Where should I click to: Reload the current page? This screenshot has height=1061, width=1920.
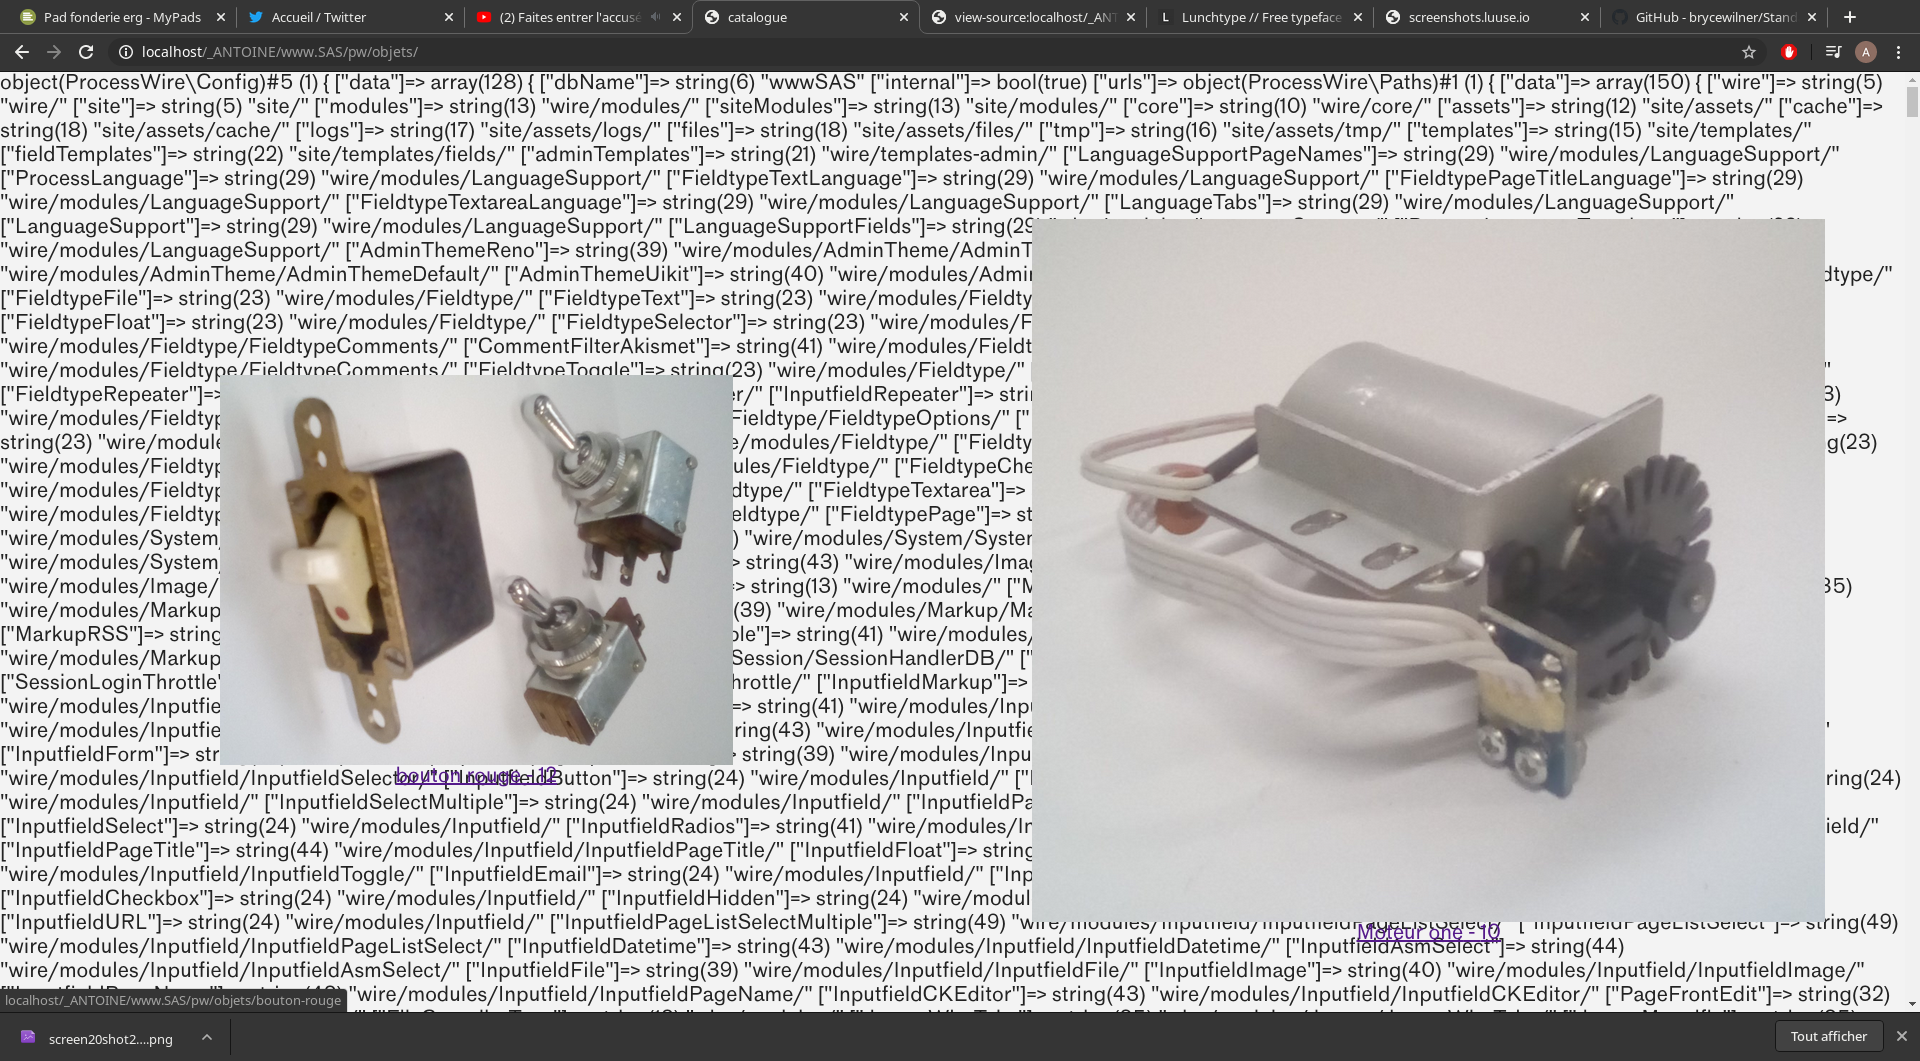click(x=86, y=52)
